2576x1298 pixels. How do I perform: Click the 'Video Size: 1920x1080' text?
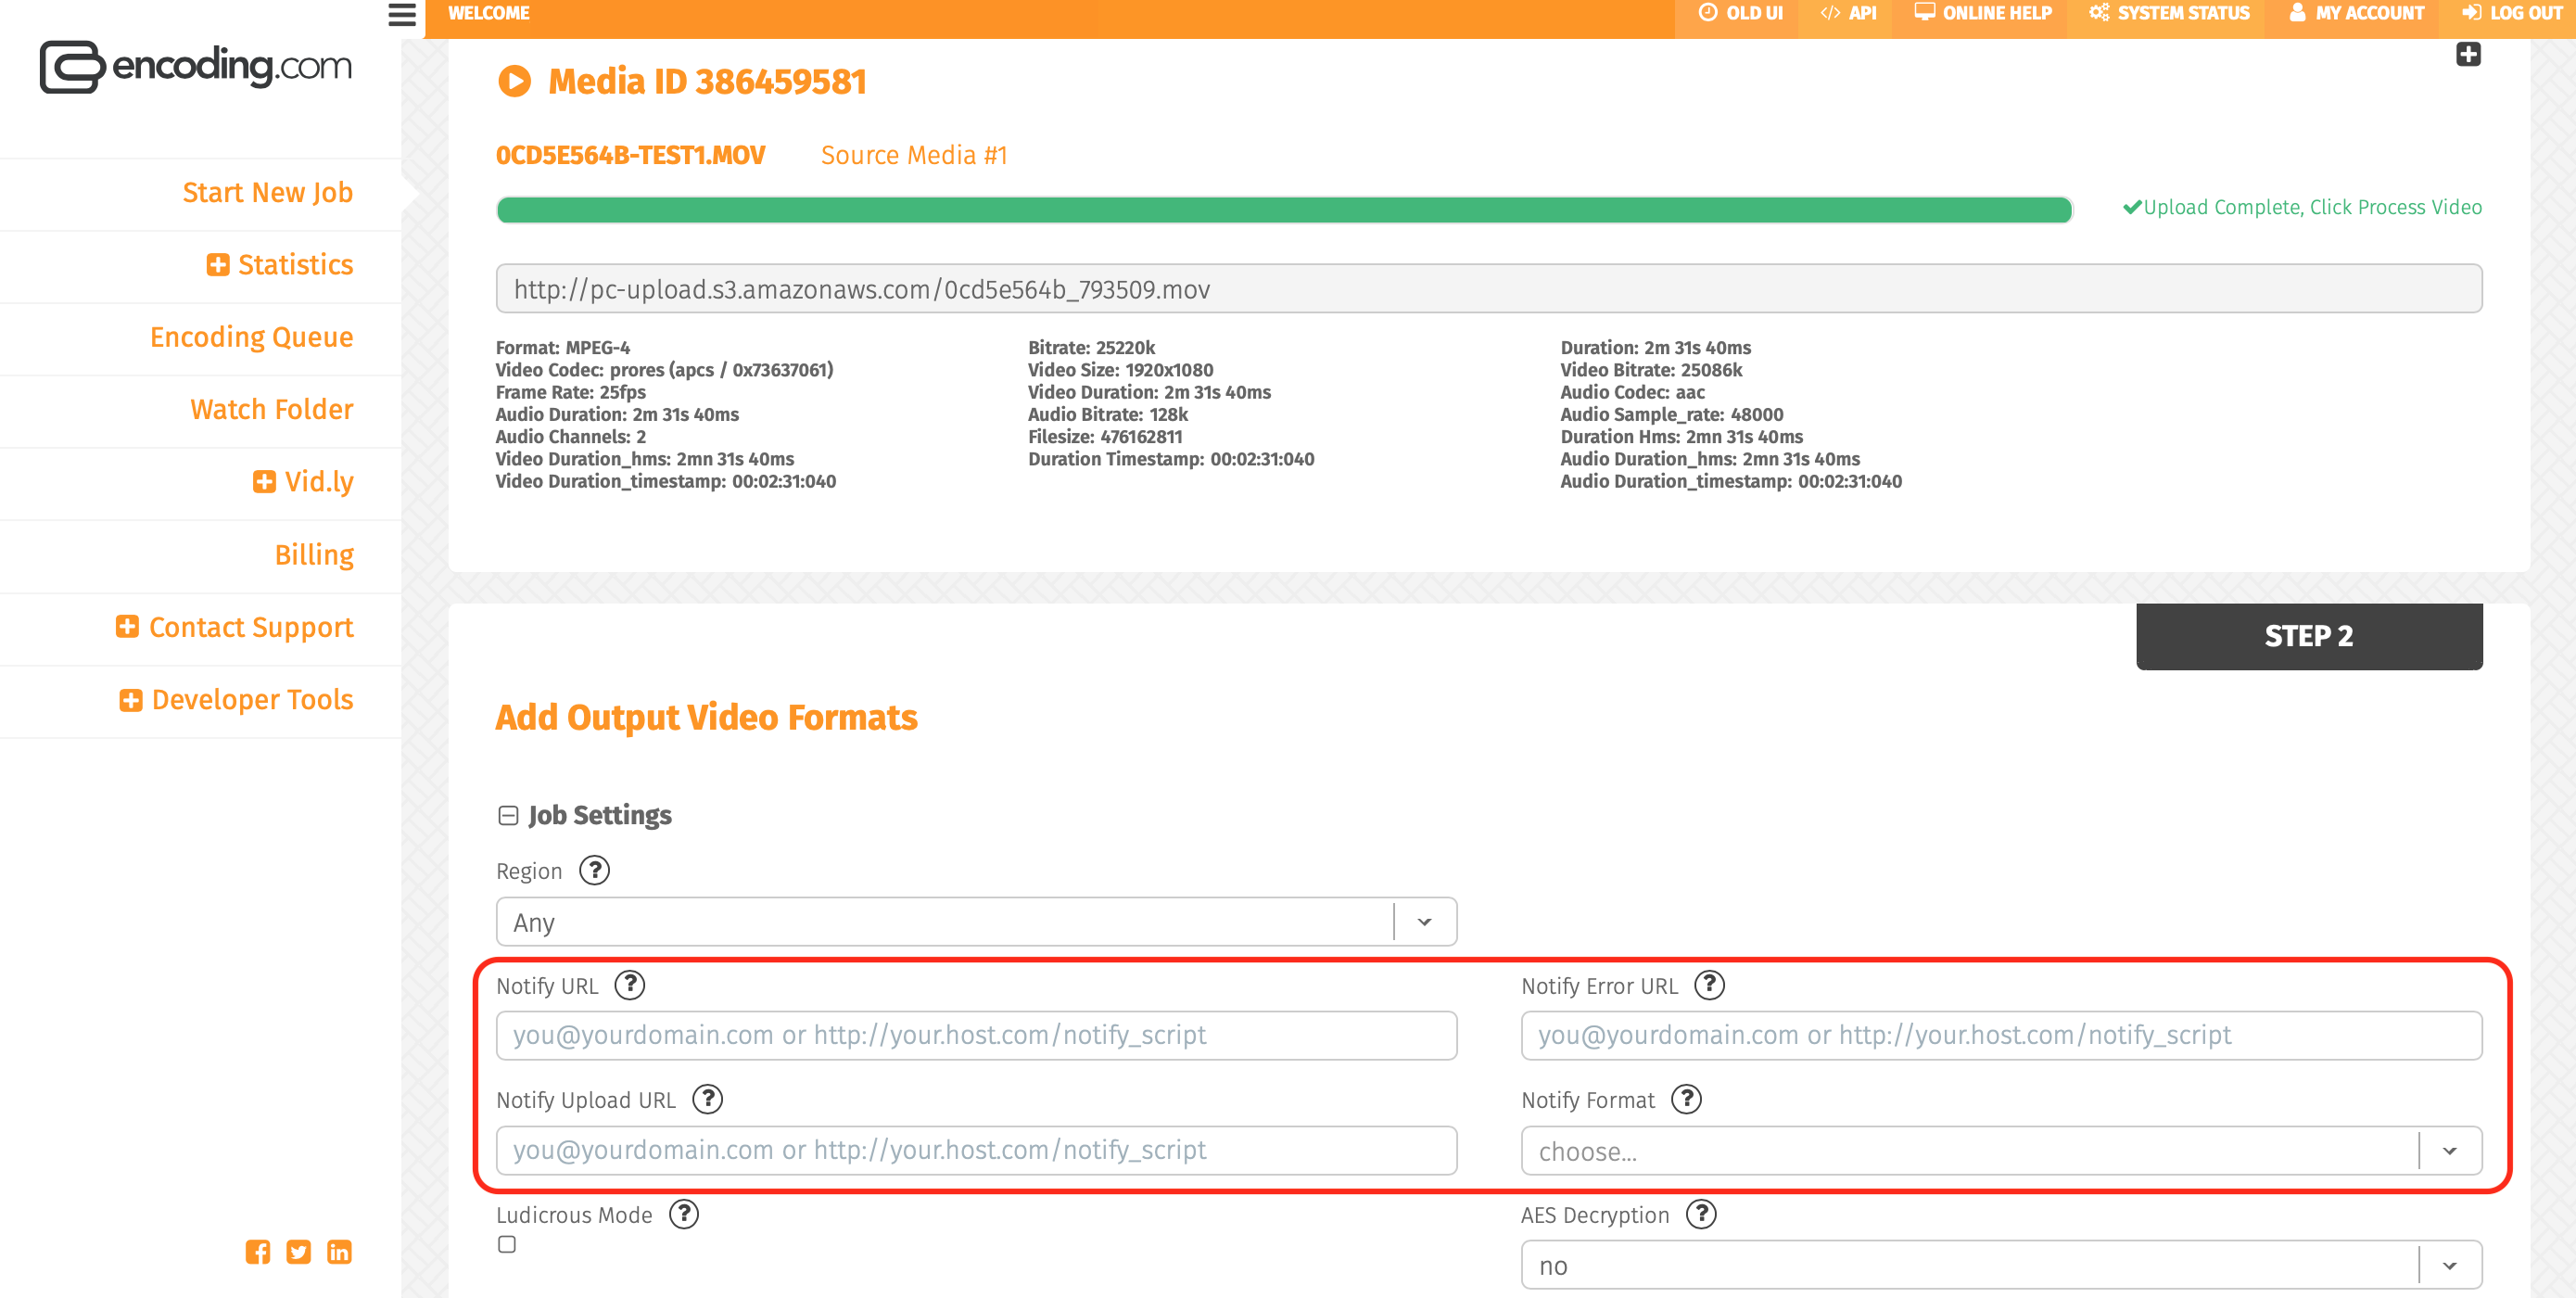click(x=1120, y=369)
